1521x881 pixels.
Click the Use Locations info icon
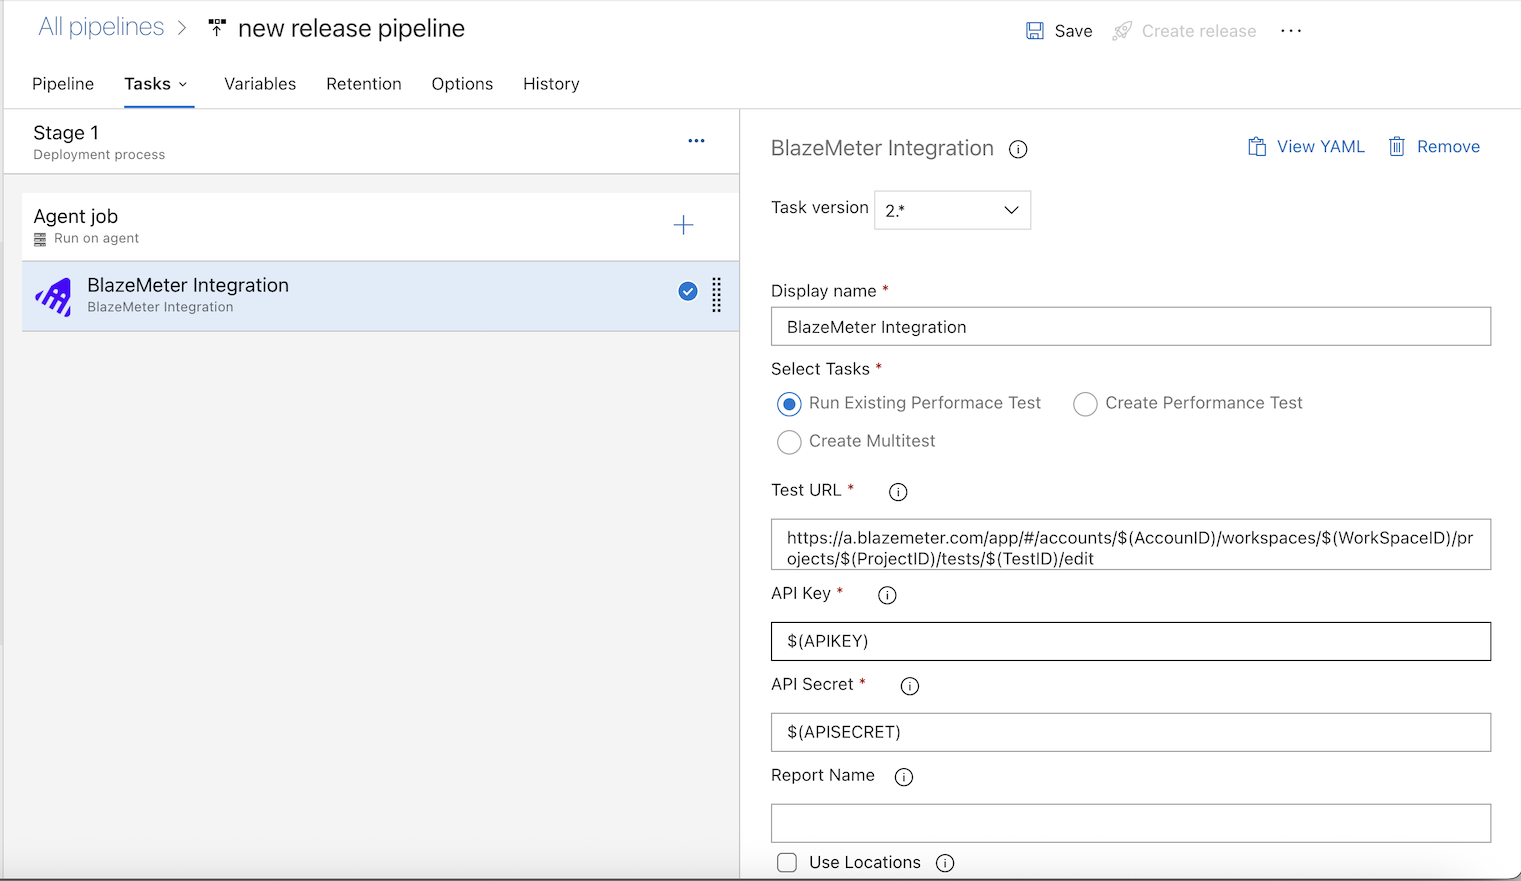(x=945, y=862)
